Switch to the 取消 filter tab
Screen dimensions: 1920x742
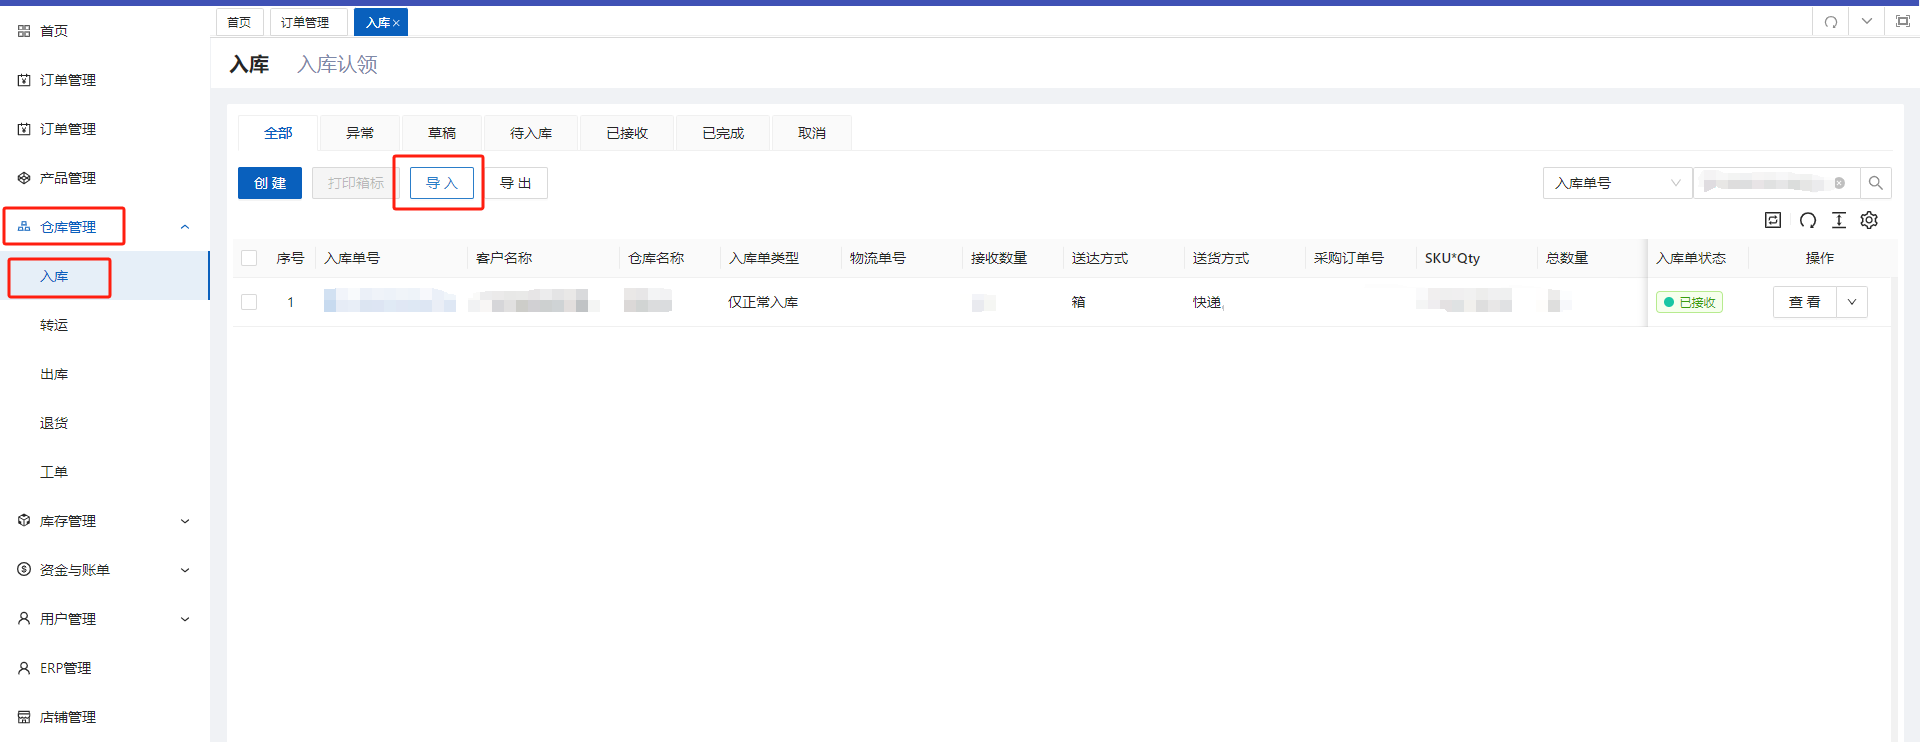(x=812, y=133)
